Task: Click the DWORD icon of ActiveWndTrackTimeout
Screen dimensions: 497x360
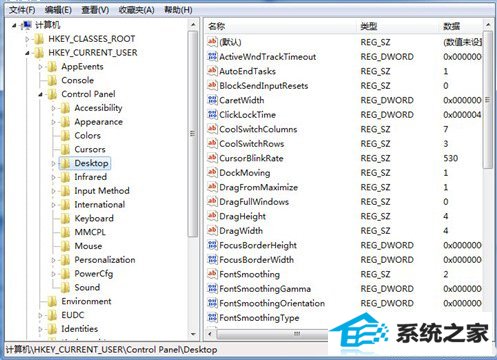Action: [x=212, y=56]
